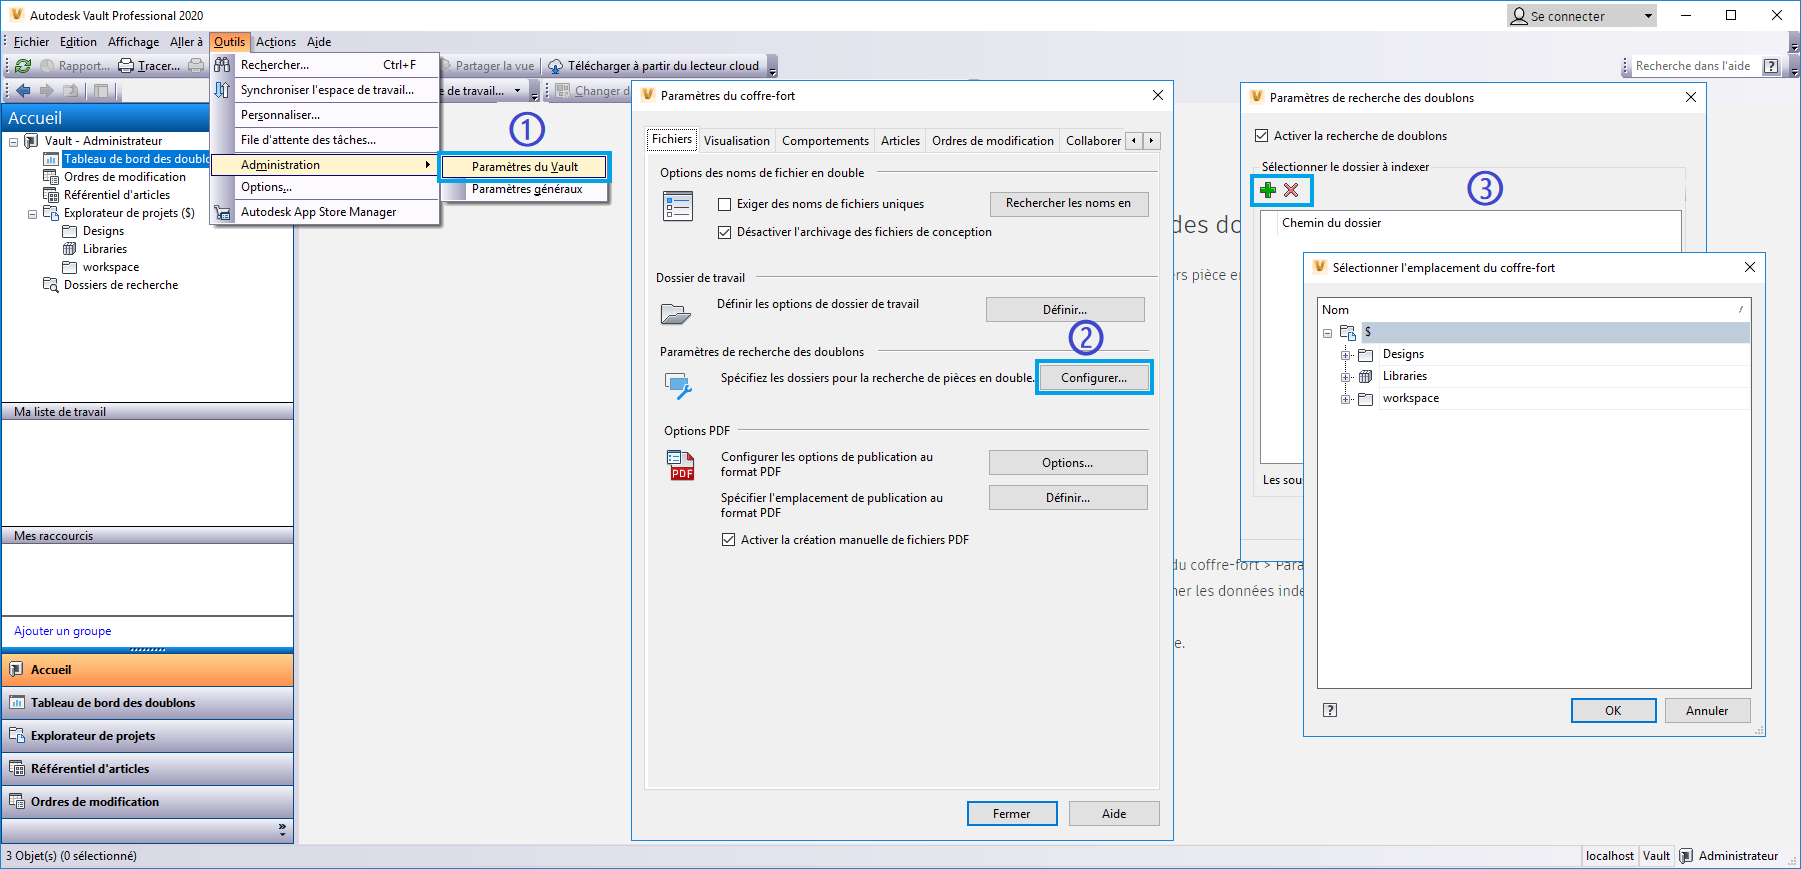Collapse the Explorateur de projets node
The image size is (1801, 869).
click(x=33, y=214)
